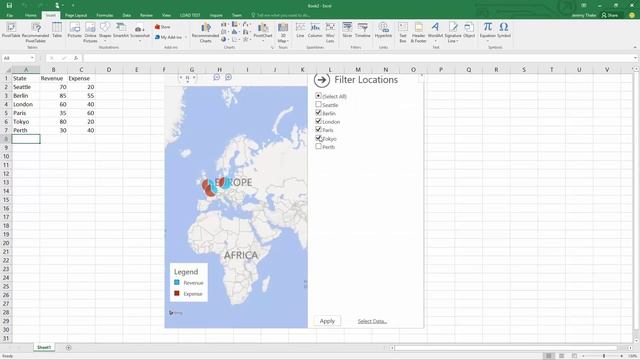Insert a Symbol (omega icon)
The width and height of the screenshot is (640, 360).
(504, 31)
